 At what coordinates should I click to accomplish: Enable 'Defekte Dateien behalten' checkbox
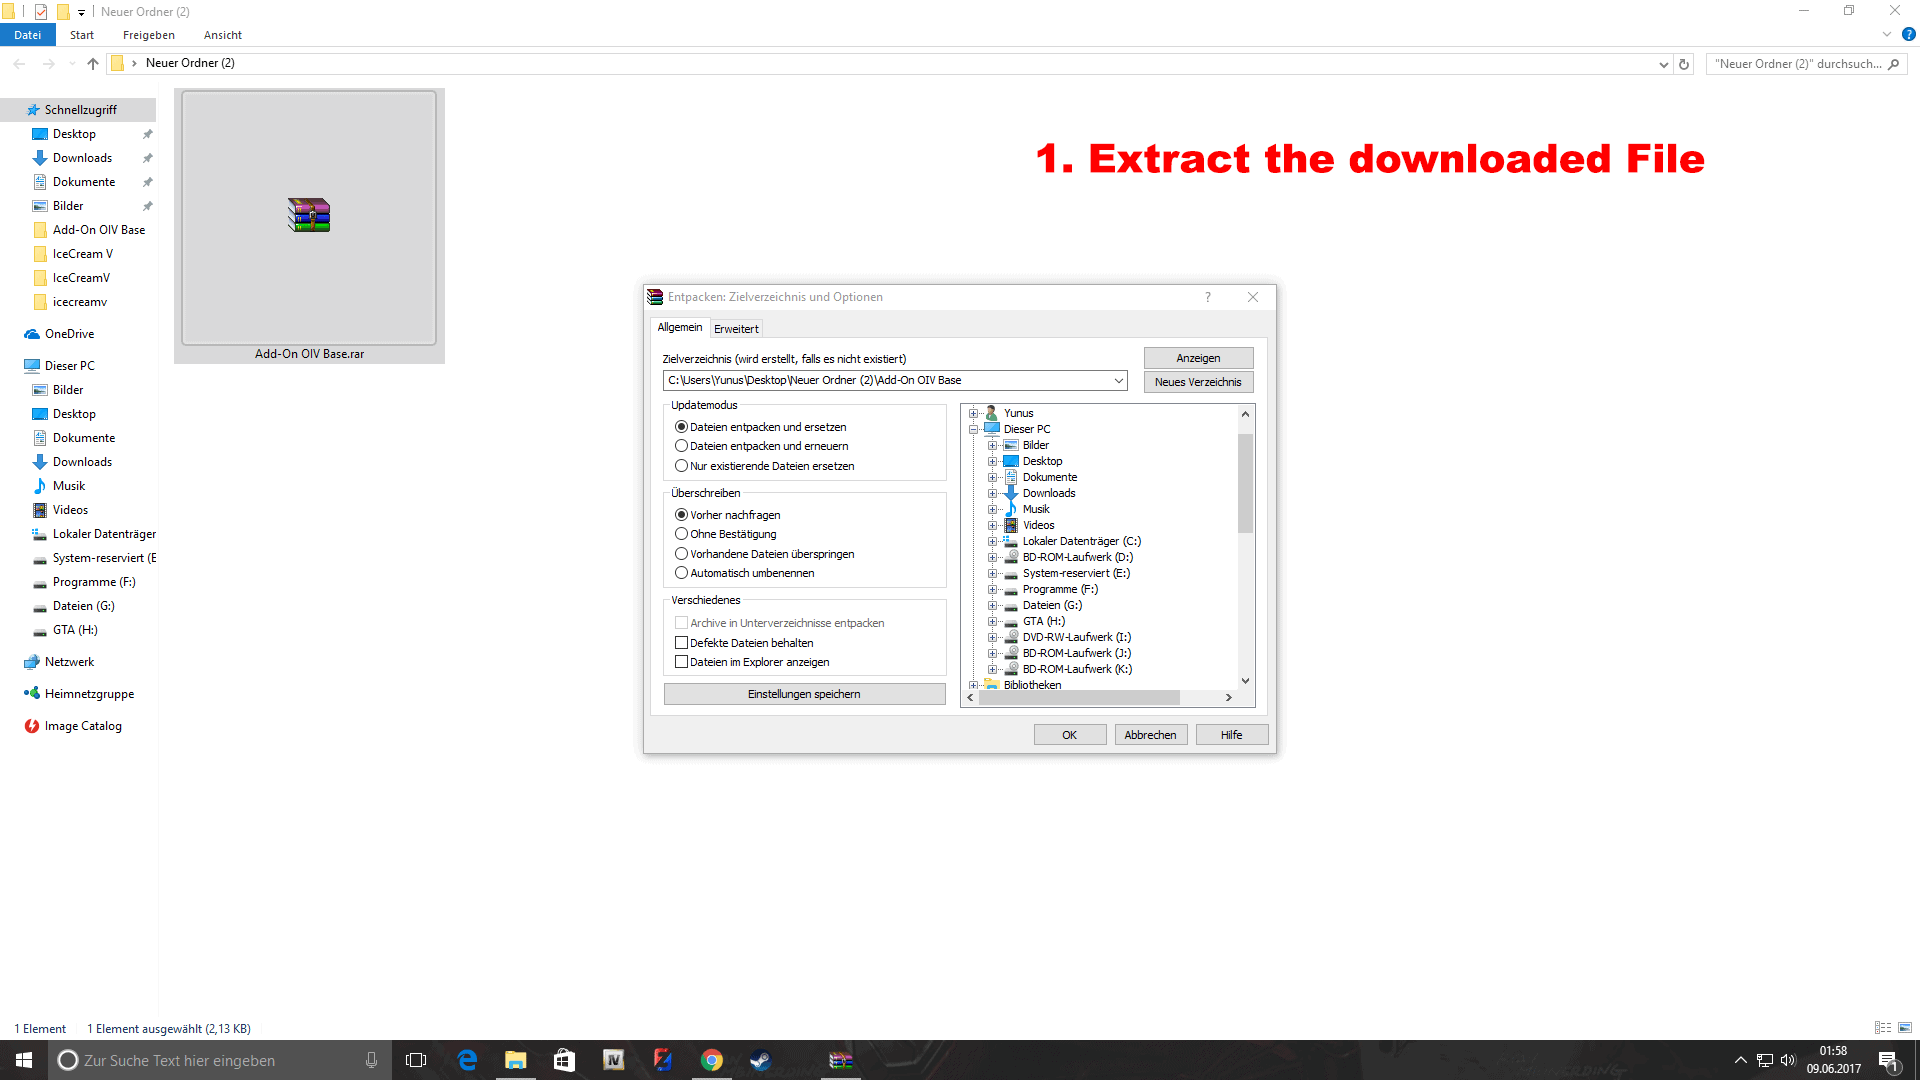[x=681, y=643]
